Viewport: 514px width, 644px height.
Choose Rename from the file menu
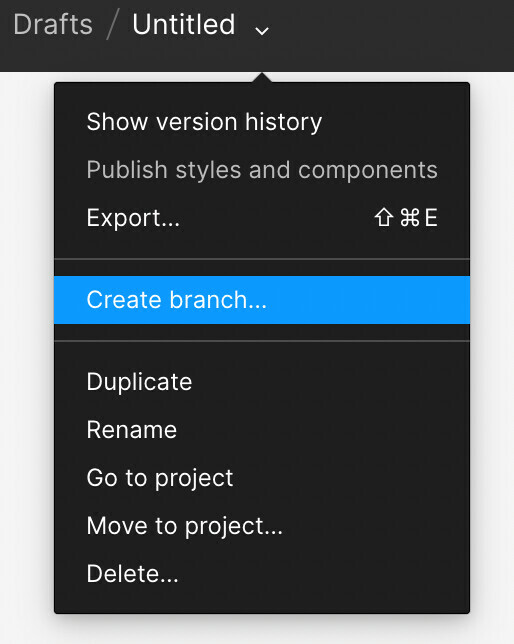point(262,430)
